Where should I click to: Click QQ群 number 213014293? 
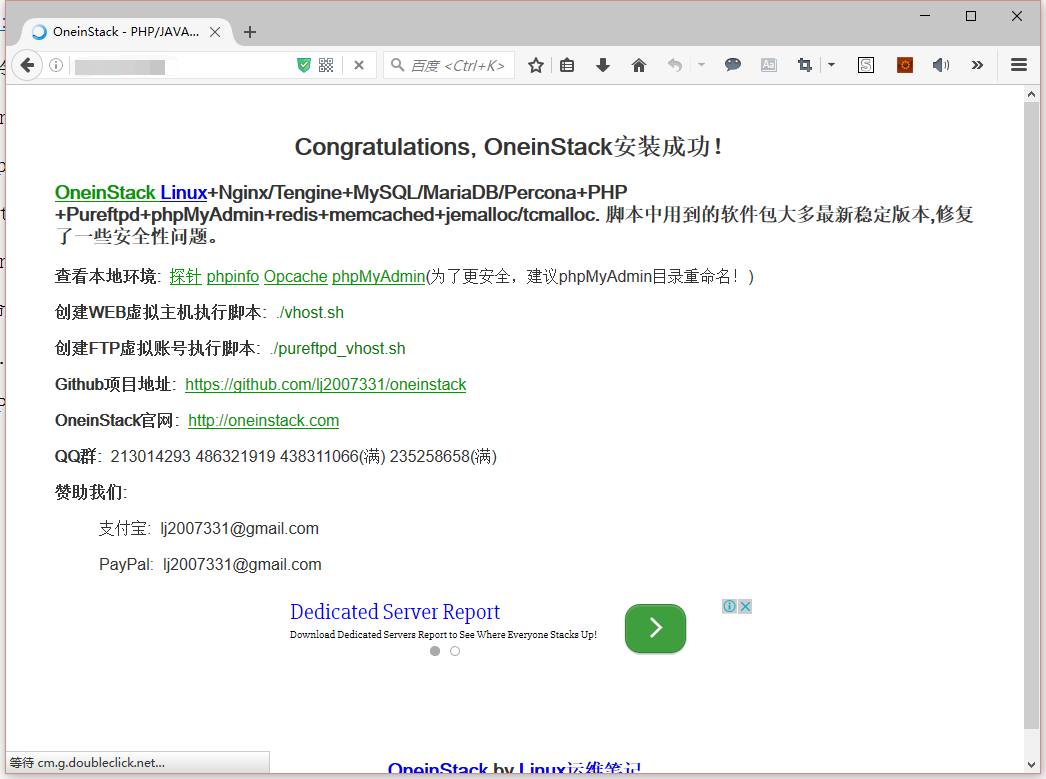[x=151, y=456]
